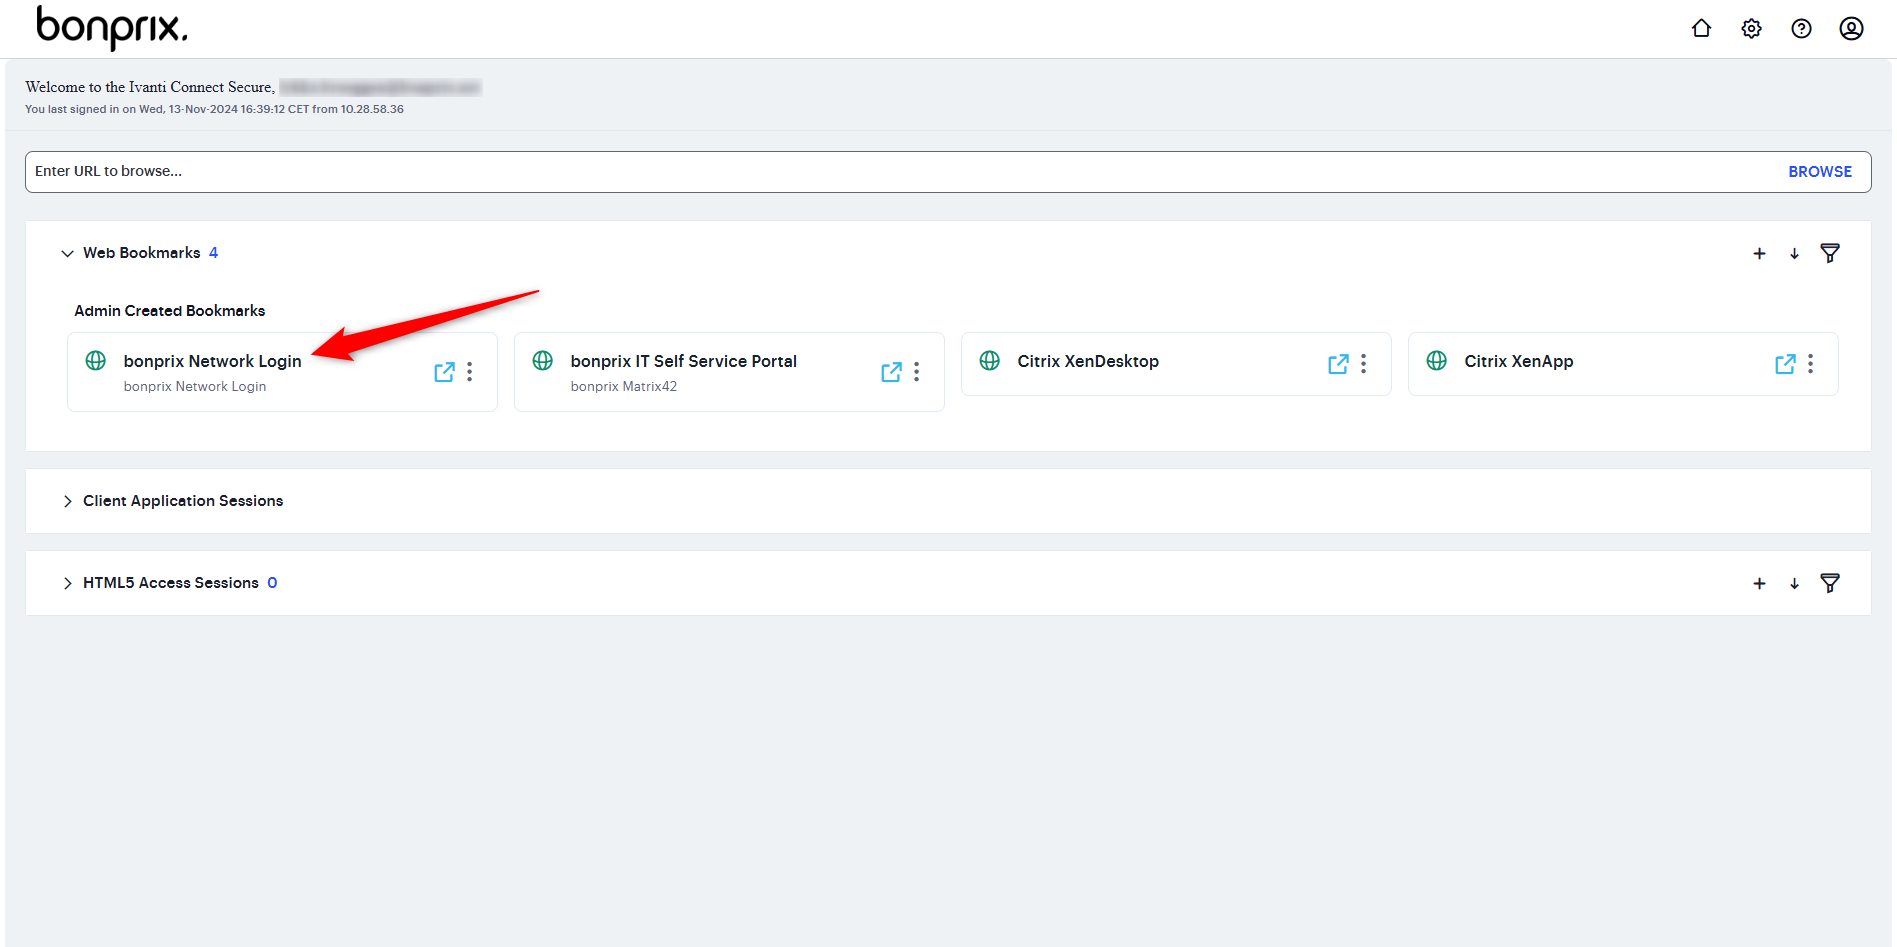The image size is (1897, 947).
Task: Open settings gear icon in header
Action: (1751, 29)
